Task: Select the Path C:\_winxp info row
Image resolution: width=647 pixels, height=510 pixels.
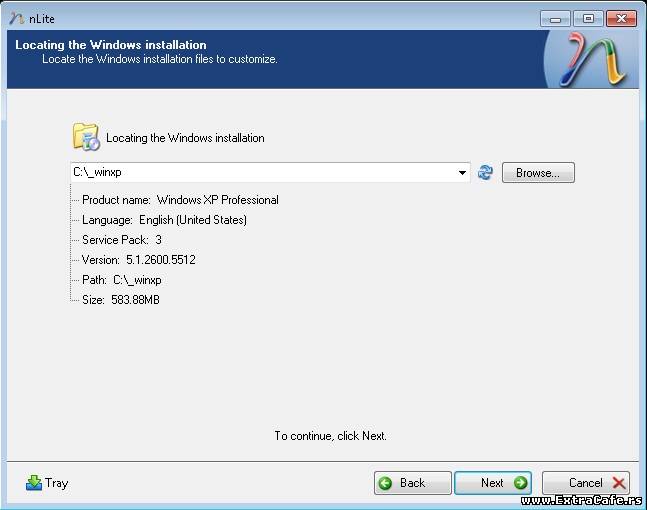Action: (121, 280)
